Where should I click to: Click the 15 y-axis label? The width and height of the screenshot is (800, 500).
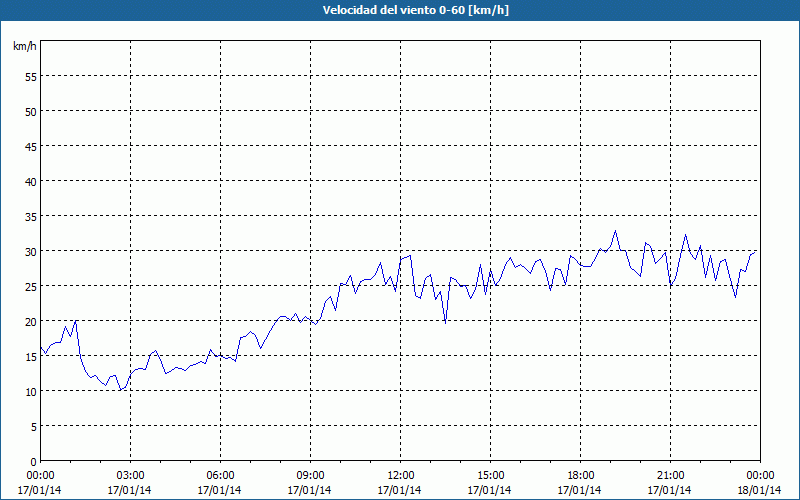31,356
